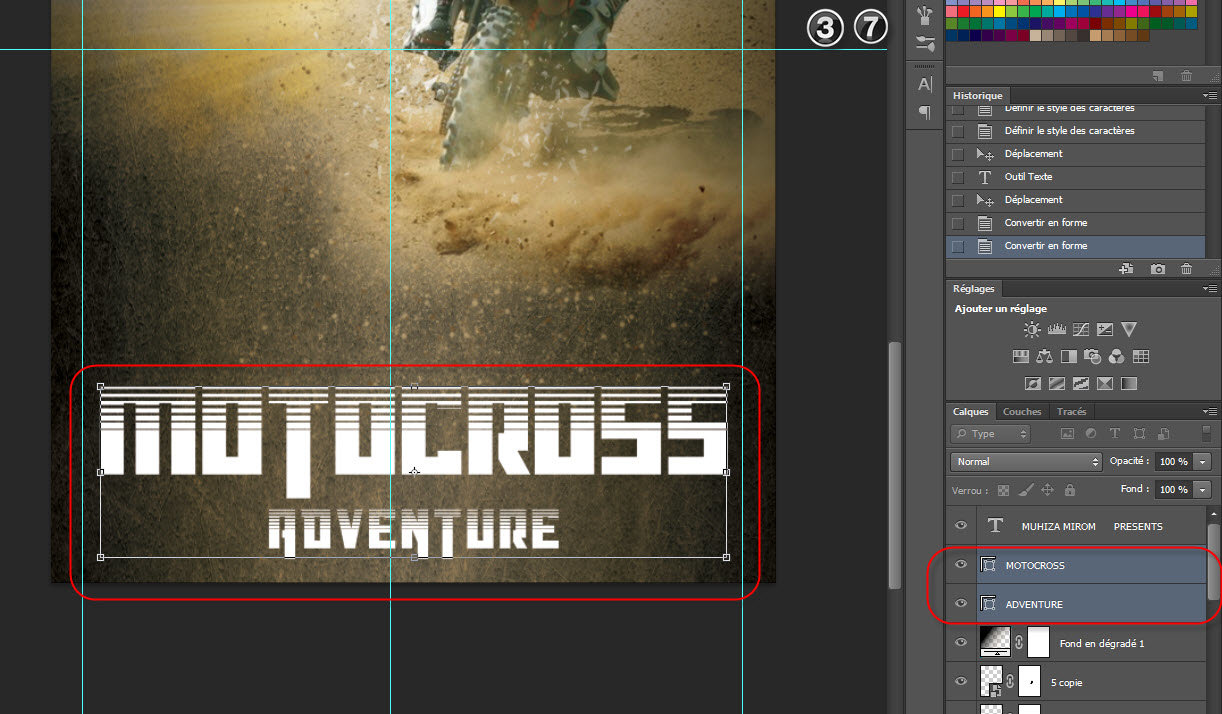Click the Swatches panel trash icon
Image resolution: width=1222 pixels, height=714 pixels.
pos(1186,76)
